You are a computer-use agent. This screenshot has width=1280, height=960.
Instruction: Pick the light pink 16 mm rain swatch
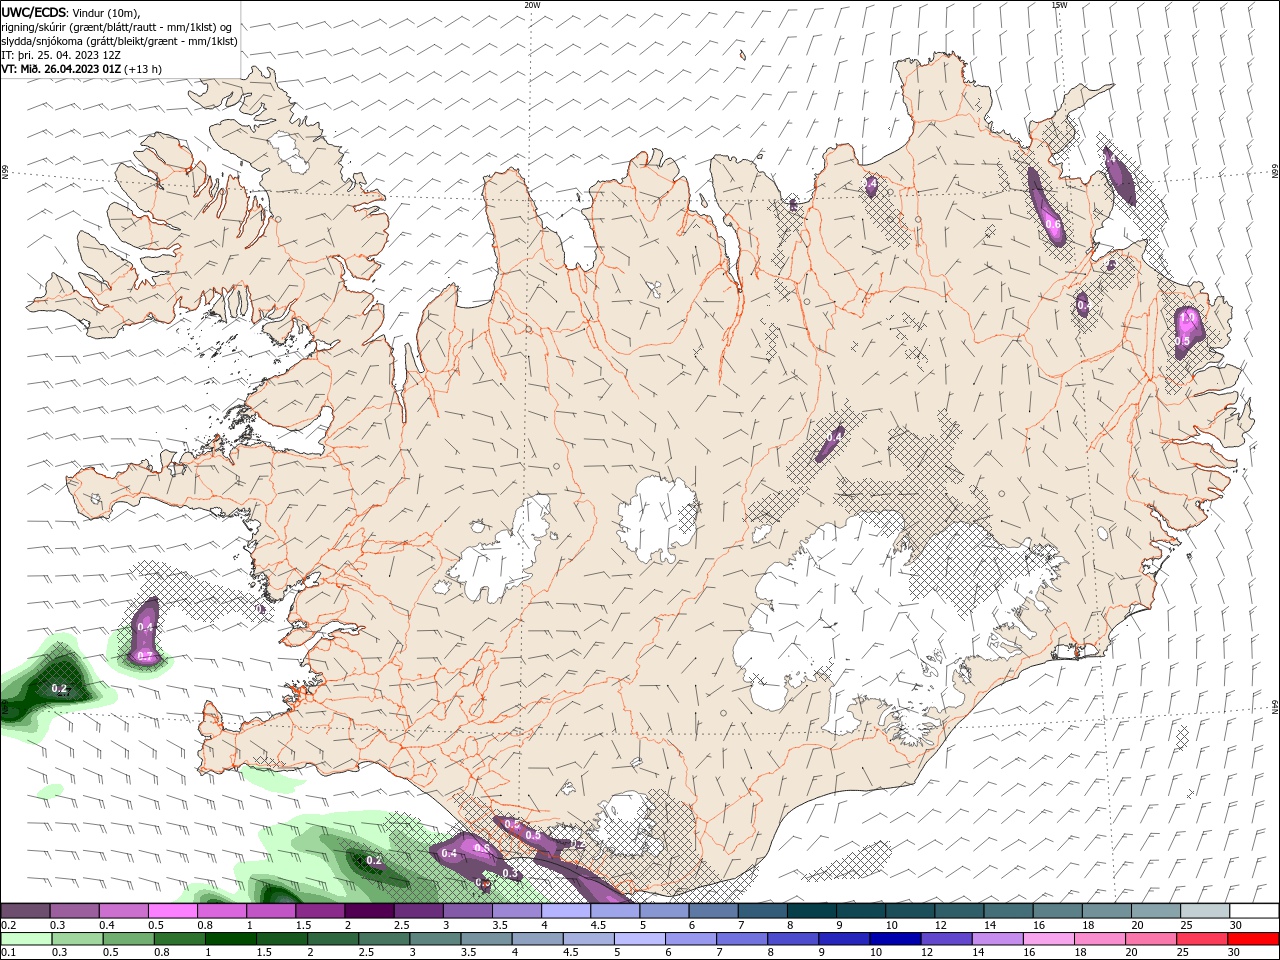click(x=1047, y=939)
